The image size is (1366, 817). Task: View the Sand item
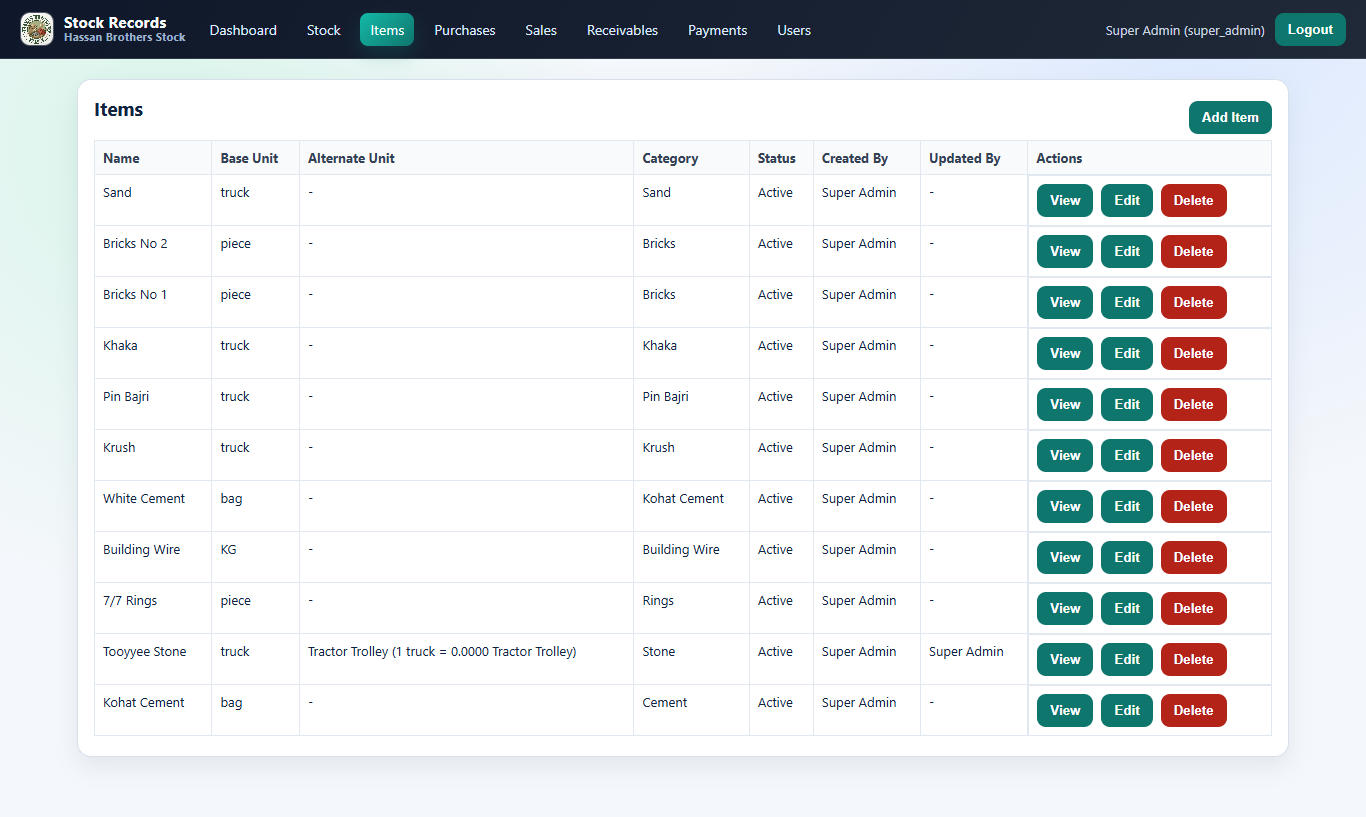[x=1065, y=200]
